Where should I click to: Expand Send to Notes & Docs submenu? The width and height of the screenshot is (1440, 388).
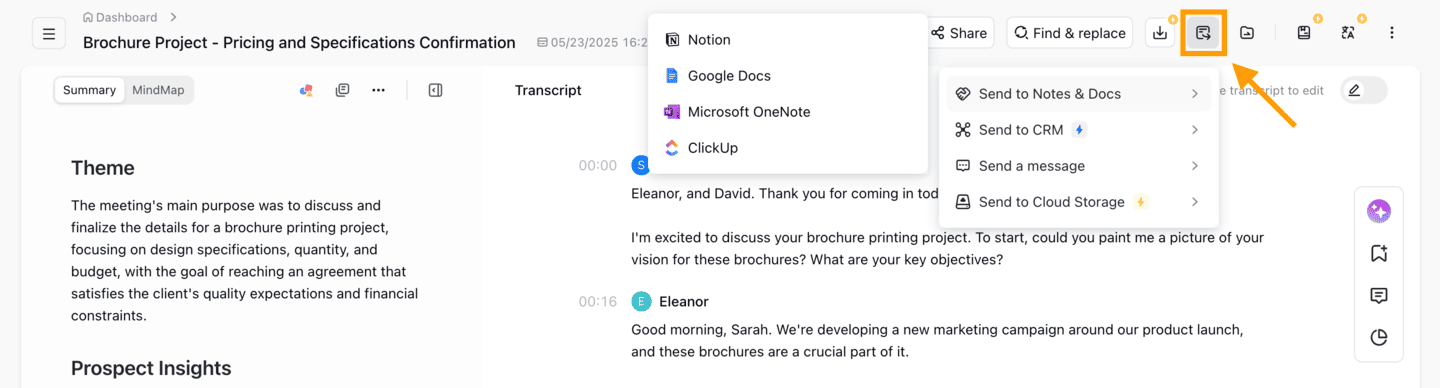[1078, 94]
